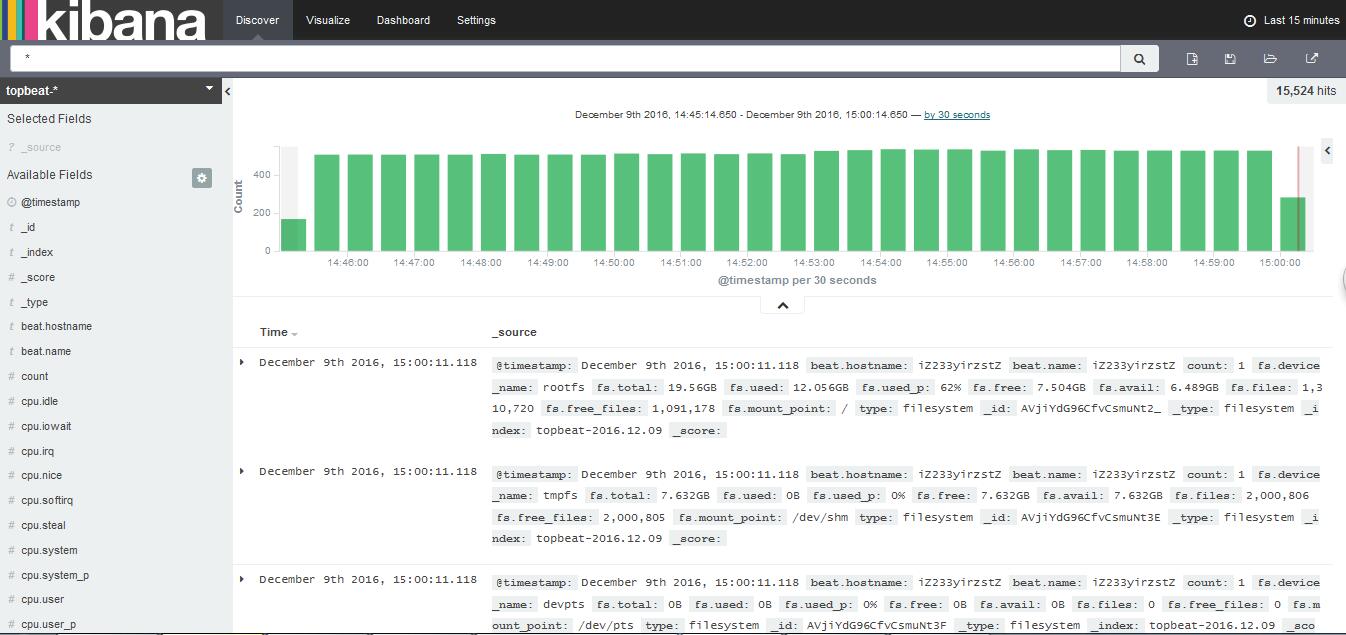Select the _type field
The height and width of the screenshot is (635, 1346).
coord(34,302)
